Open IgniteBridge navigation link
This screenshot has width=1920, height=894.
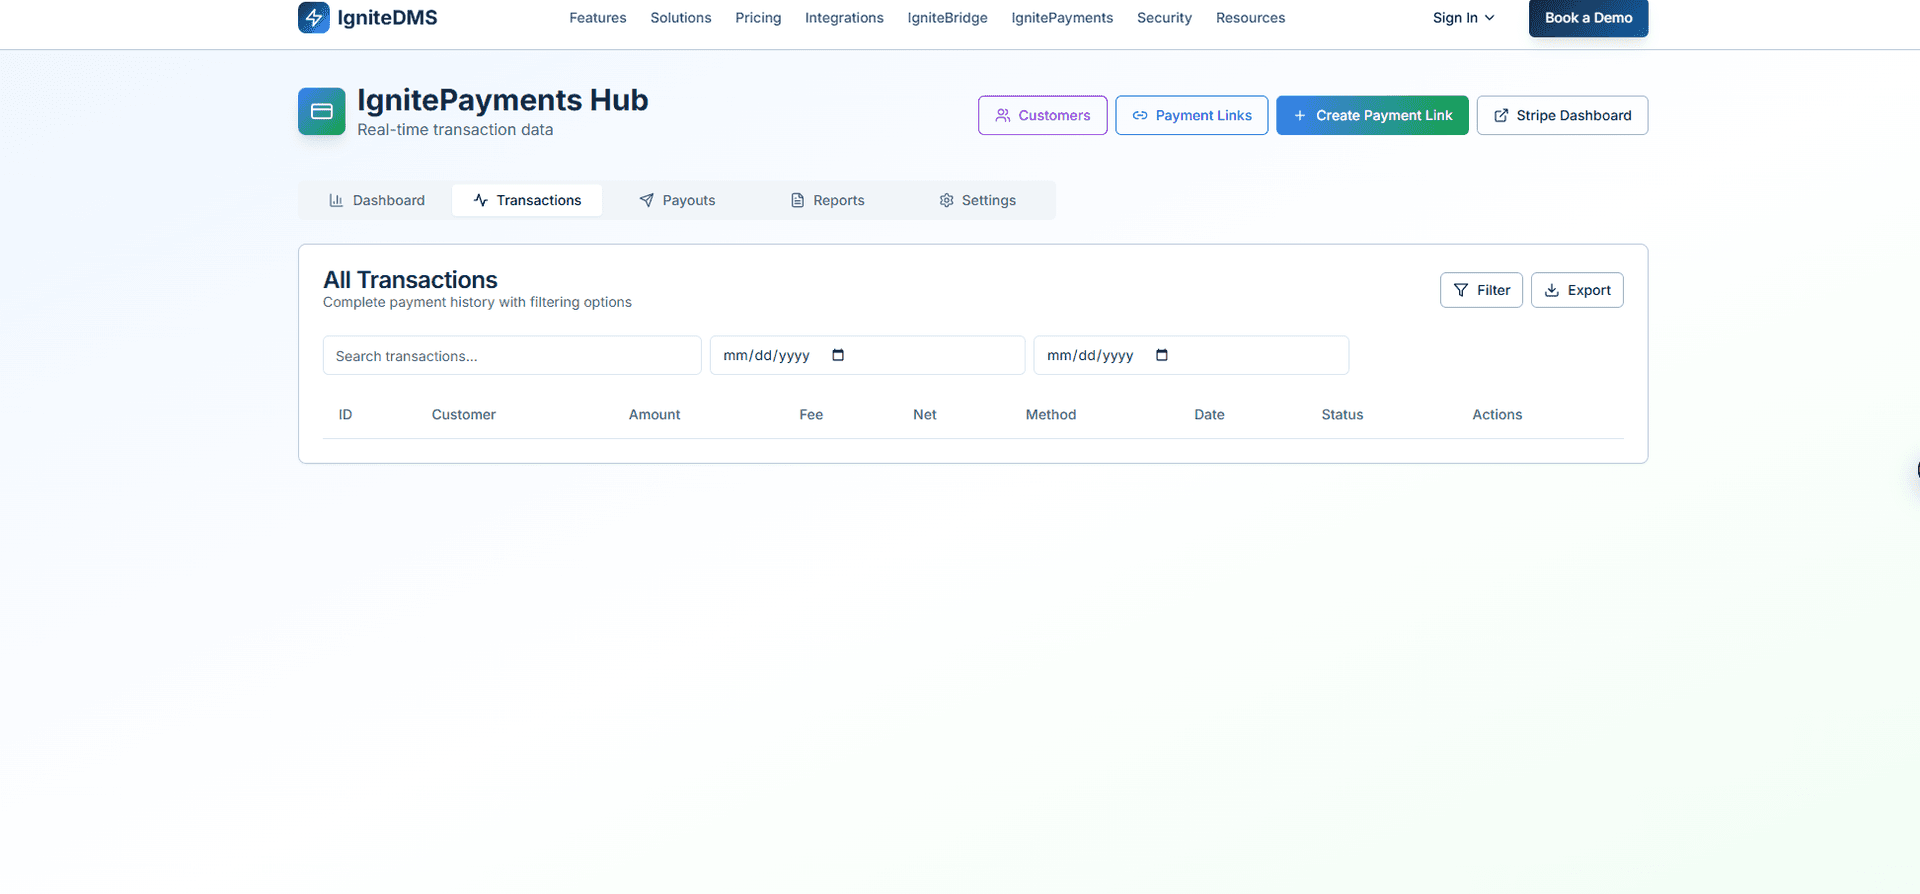(947, 18)
